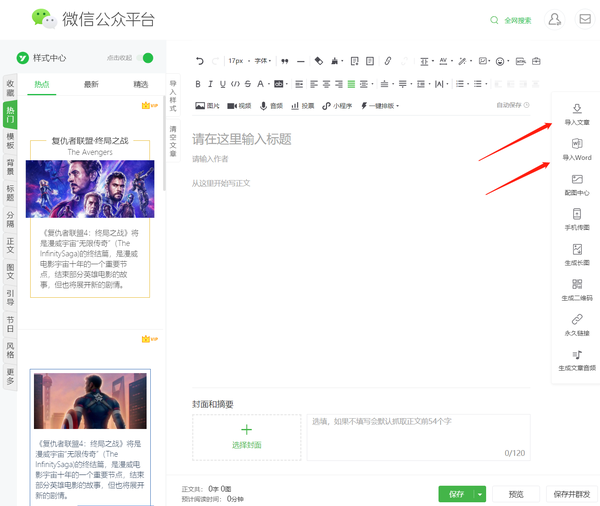Insert audio with 音频
Image resolution: width=600 pixels, height=506 pixels.
pos(271,106)
